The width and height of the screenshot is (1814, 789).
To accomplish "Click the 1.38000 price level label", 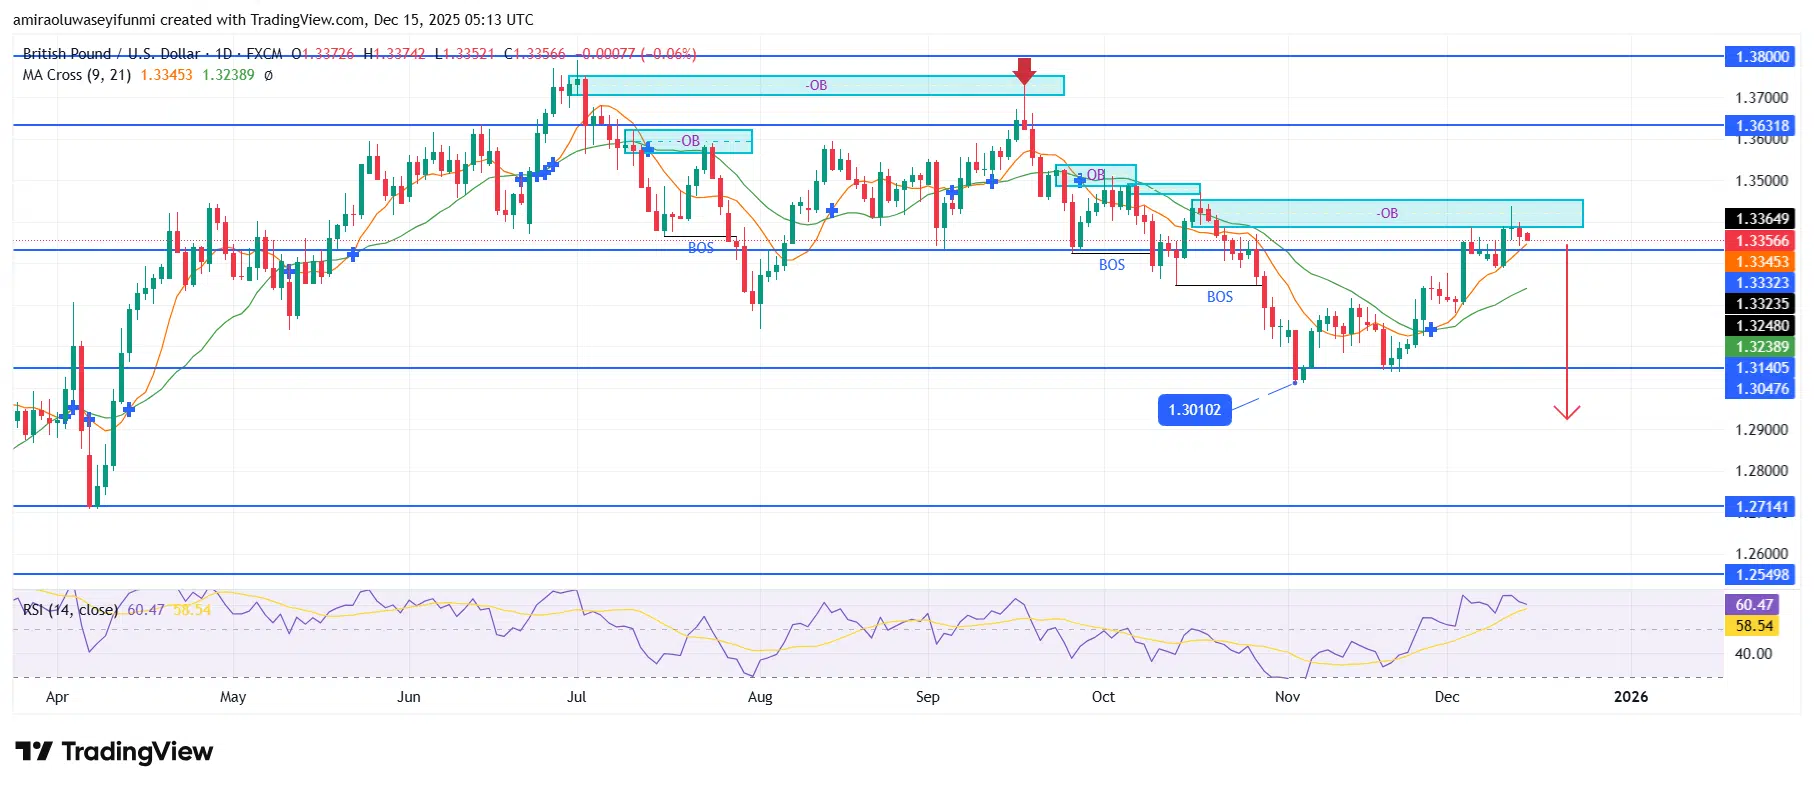I will (1761, 57).
